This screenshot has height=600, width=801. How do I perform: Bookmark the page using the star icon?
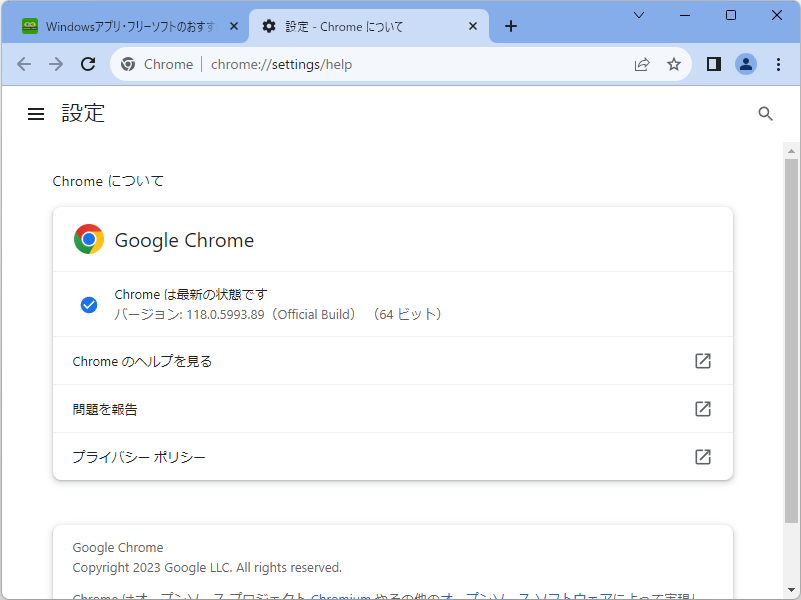point(674,63)
